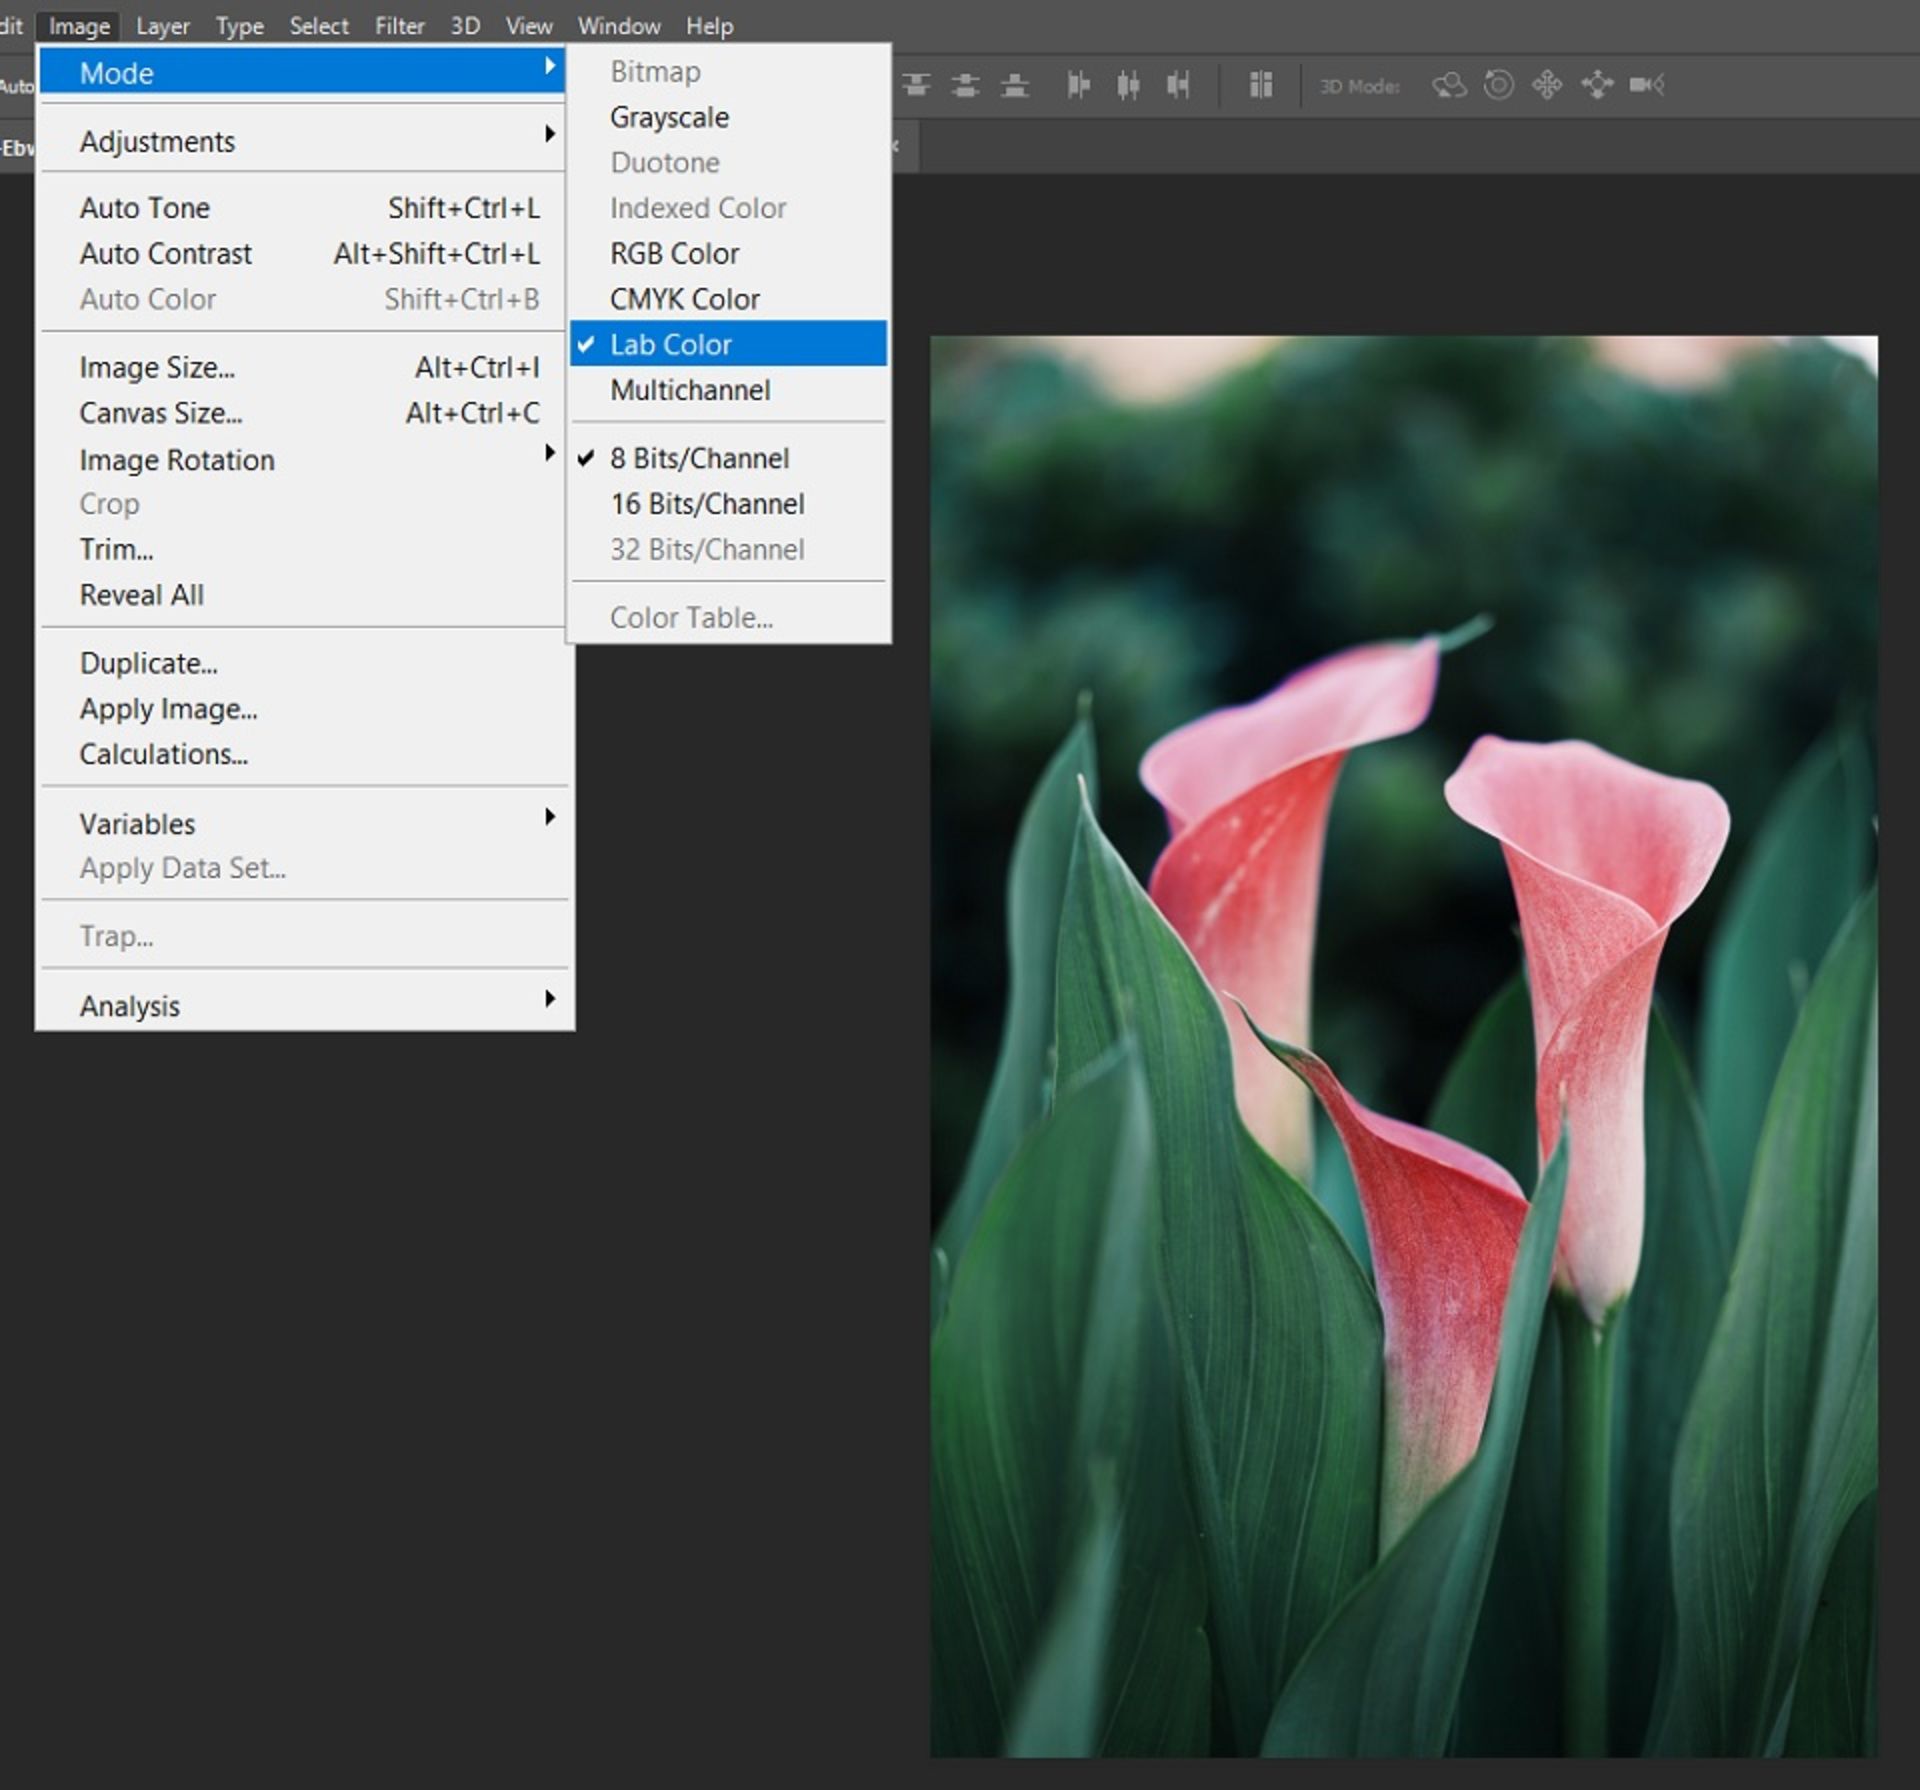Click the calla lily image canvas
The height and width of the screenshot is (1790, 1920).
pos(1402,1045)
